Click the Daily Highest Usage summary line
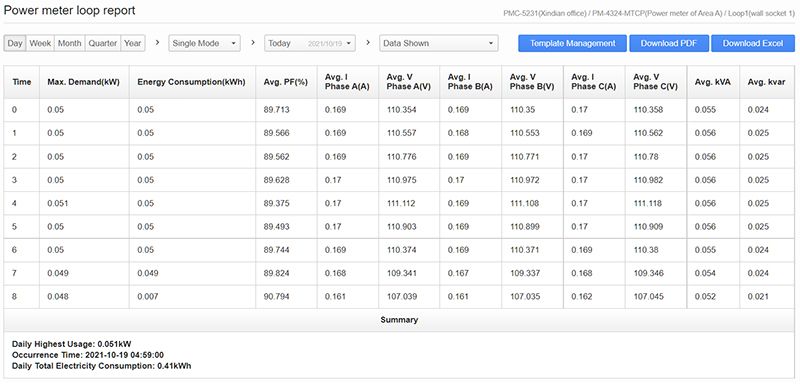 coord(71,344)
